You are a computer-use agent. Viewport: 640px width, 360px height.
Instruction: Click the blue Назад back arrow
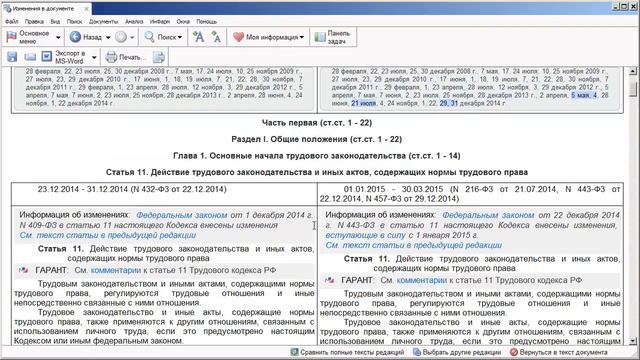(75, 37)
